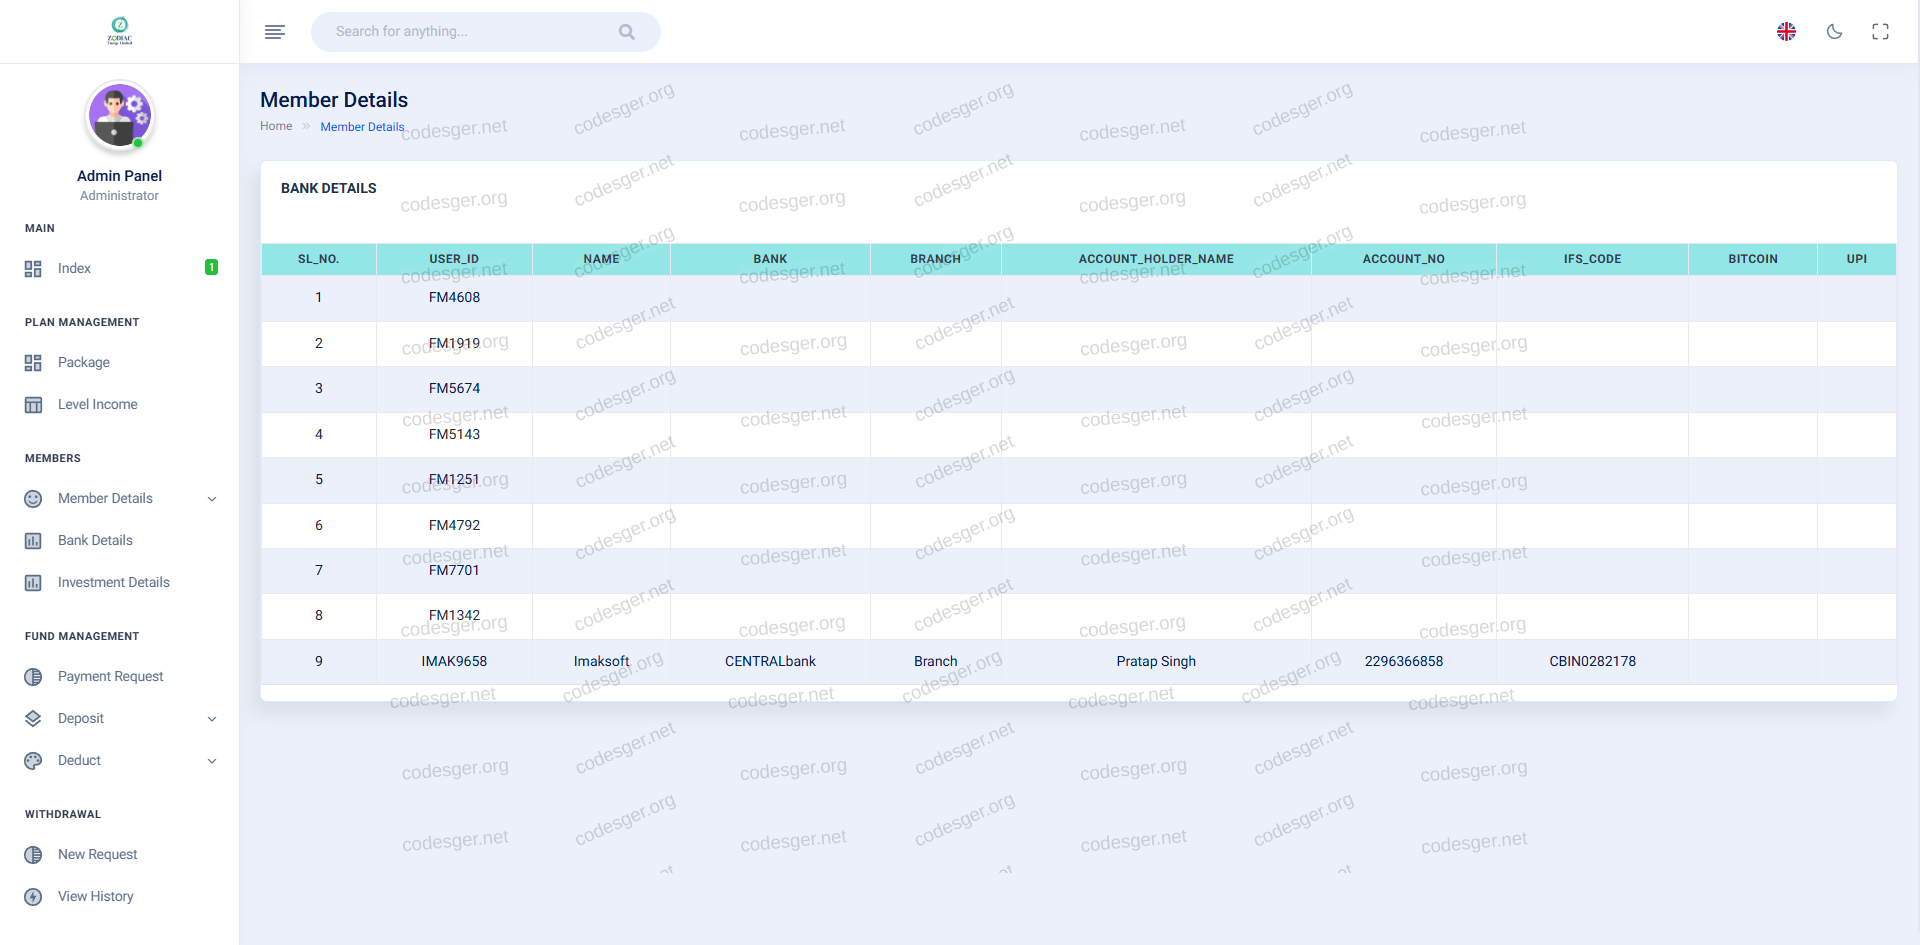The image size is (1920, 945).
Task: Click the Zodiac logo in the sidebar header
Action: coord(120,31)
